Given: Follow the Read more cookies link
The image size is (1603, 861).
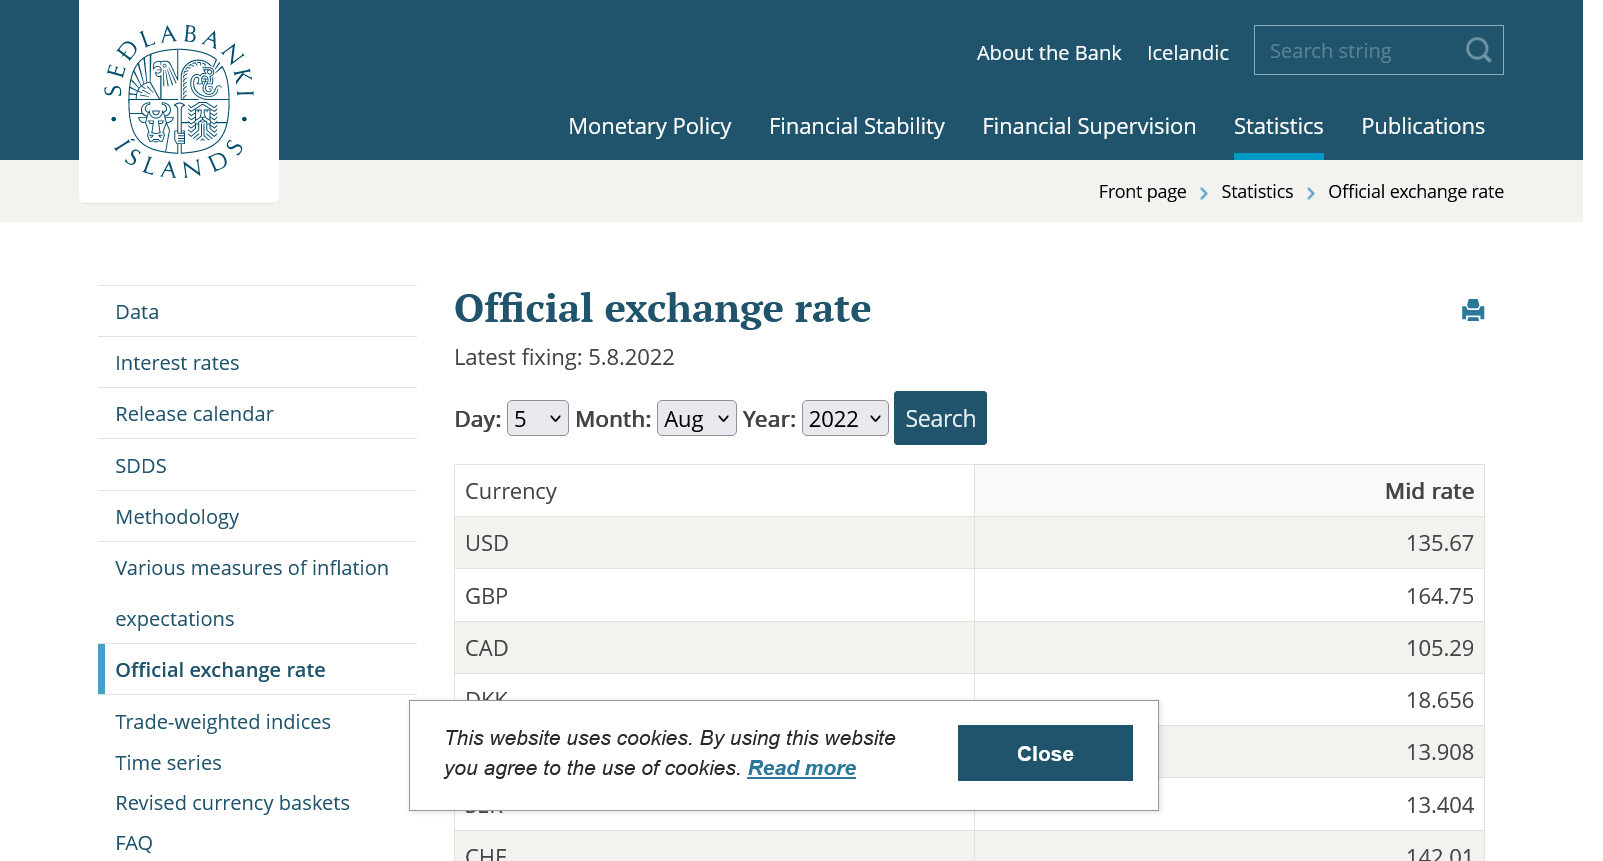Looking at the screenshot, I should click(801, 768).
